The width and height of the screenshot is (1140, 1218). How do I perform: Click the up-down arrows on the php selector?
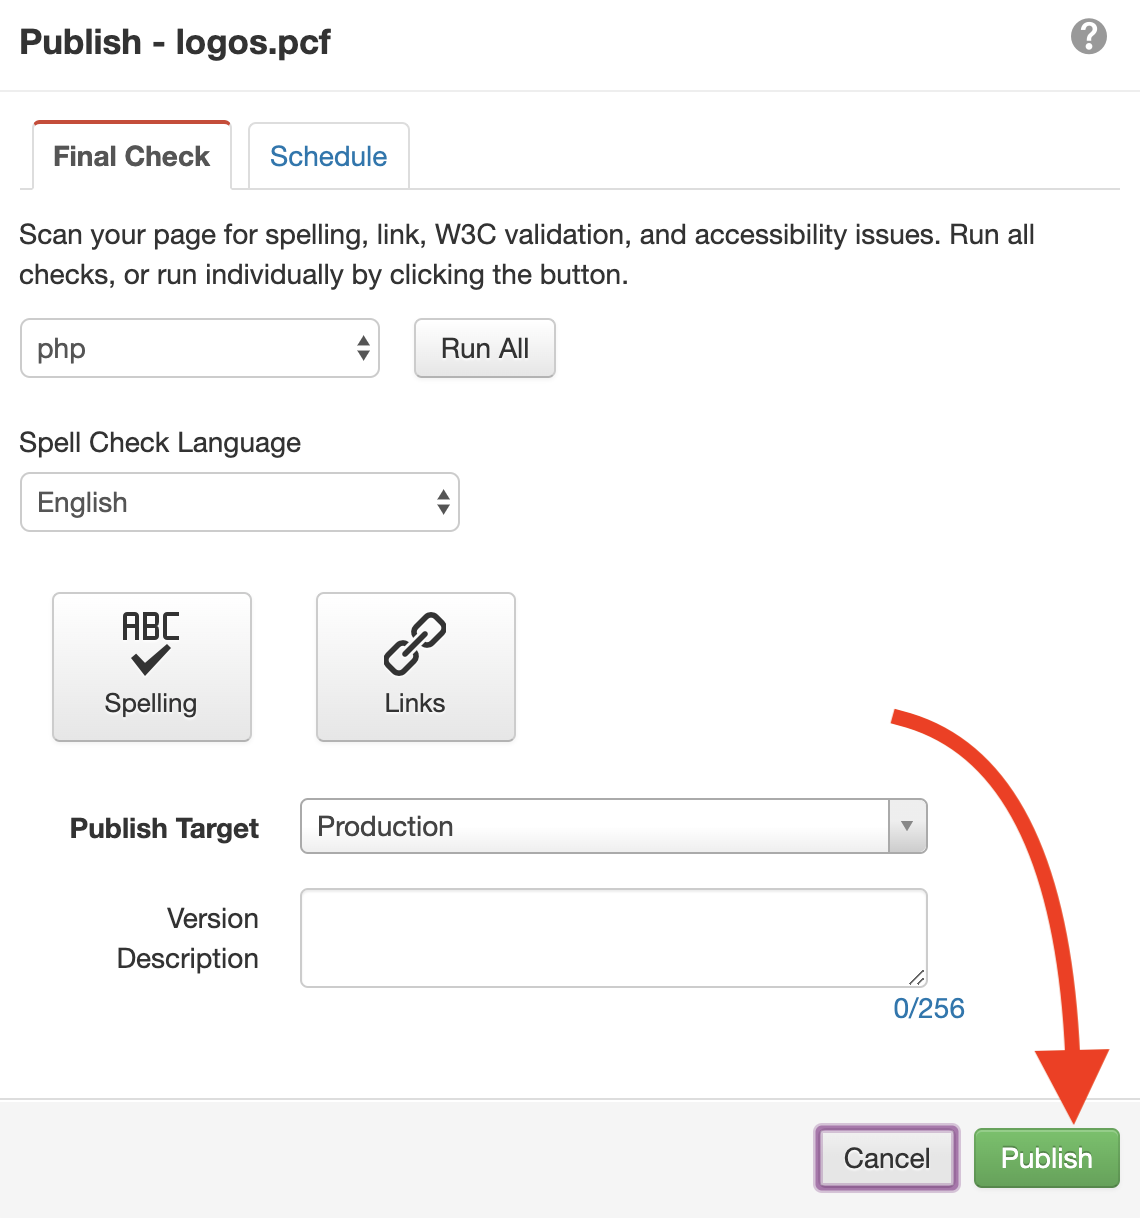[363, 348]
